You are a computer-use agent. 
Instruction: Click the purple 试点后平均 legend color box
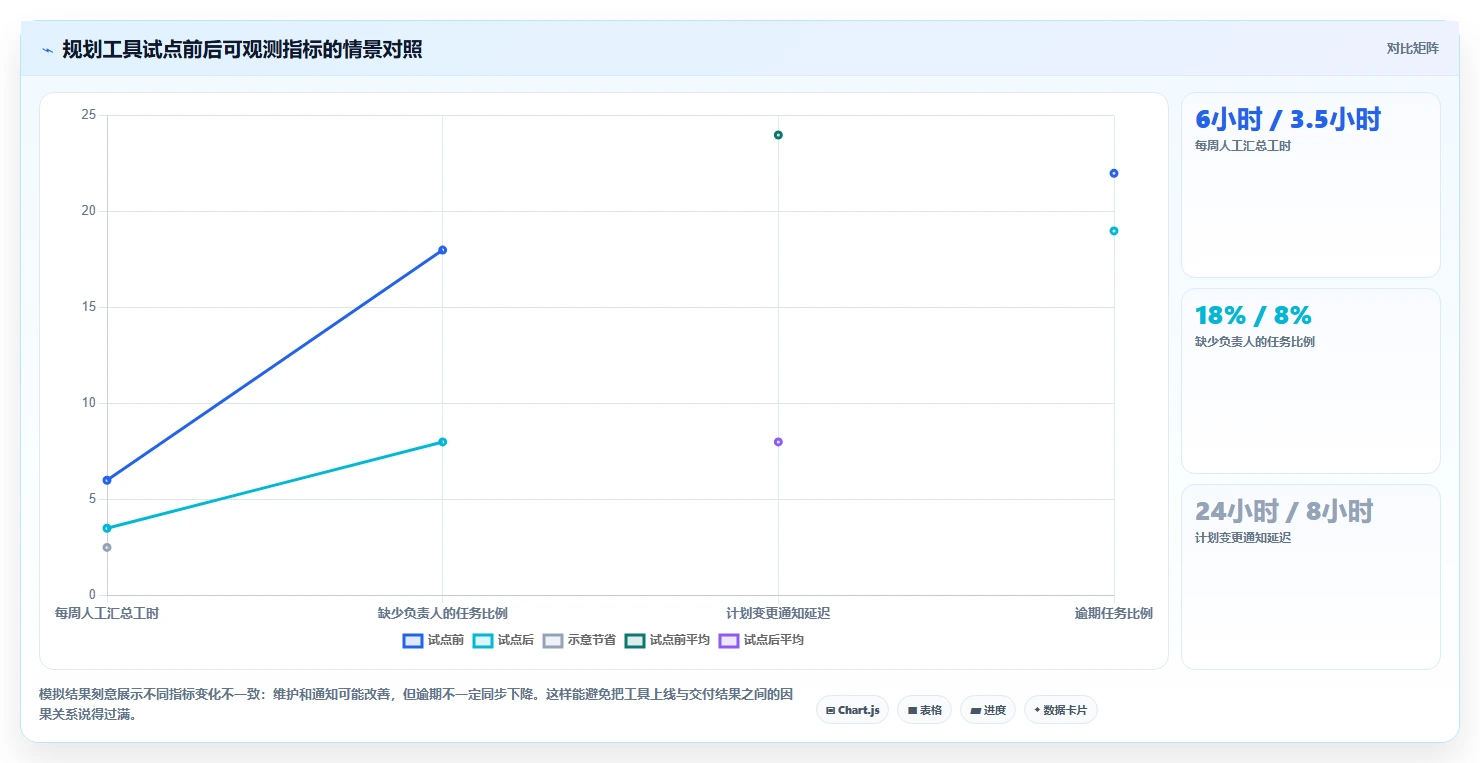pos(729,640)
